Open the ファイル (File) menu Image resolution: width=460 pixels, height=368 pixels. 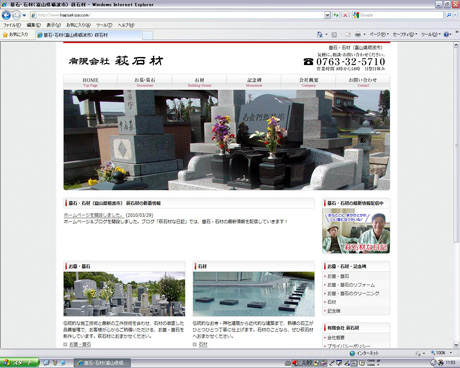(12, 25)
